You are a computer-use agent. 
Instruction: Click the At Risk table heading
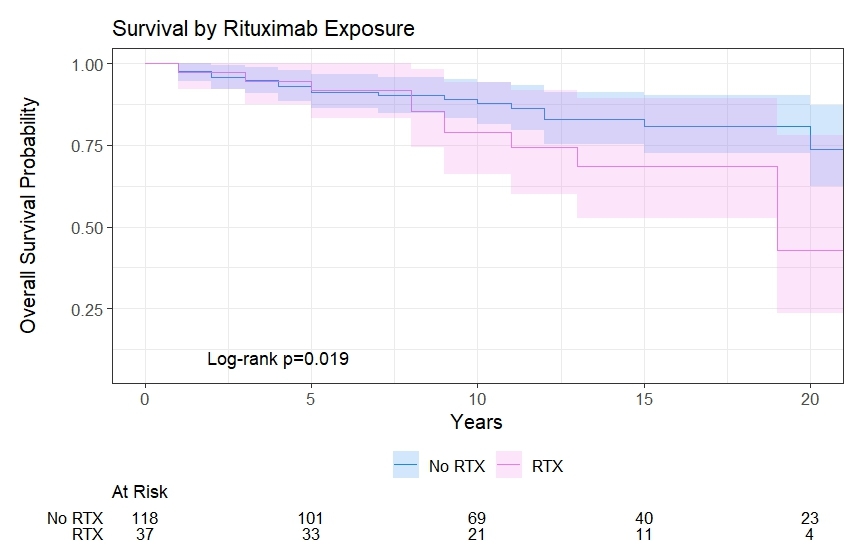click(139, 492)
